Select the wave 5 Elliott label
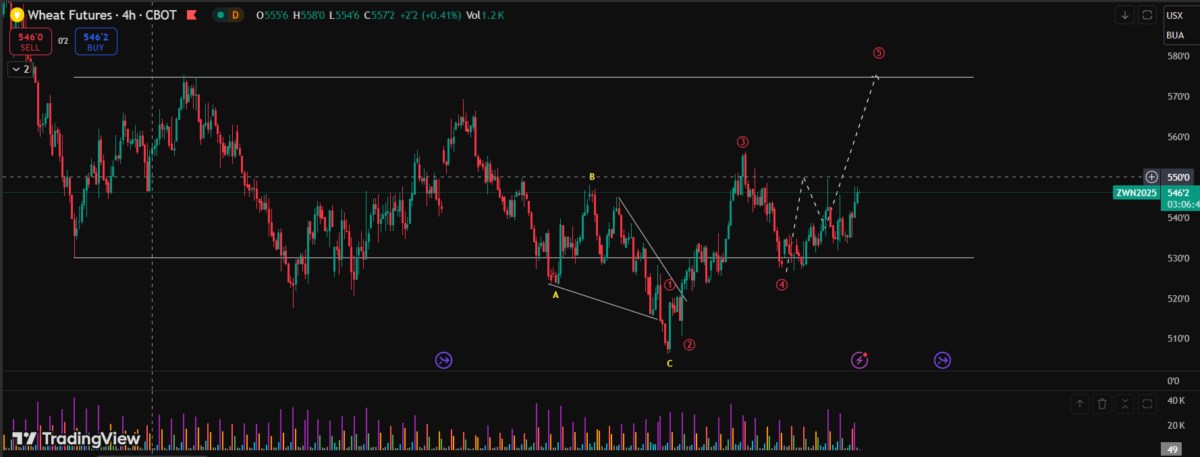Viewport: 1200px width, 457px height. tap(879, 53)
